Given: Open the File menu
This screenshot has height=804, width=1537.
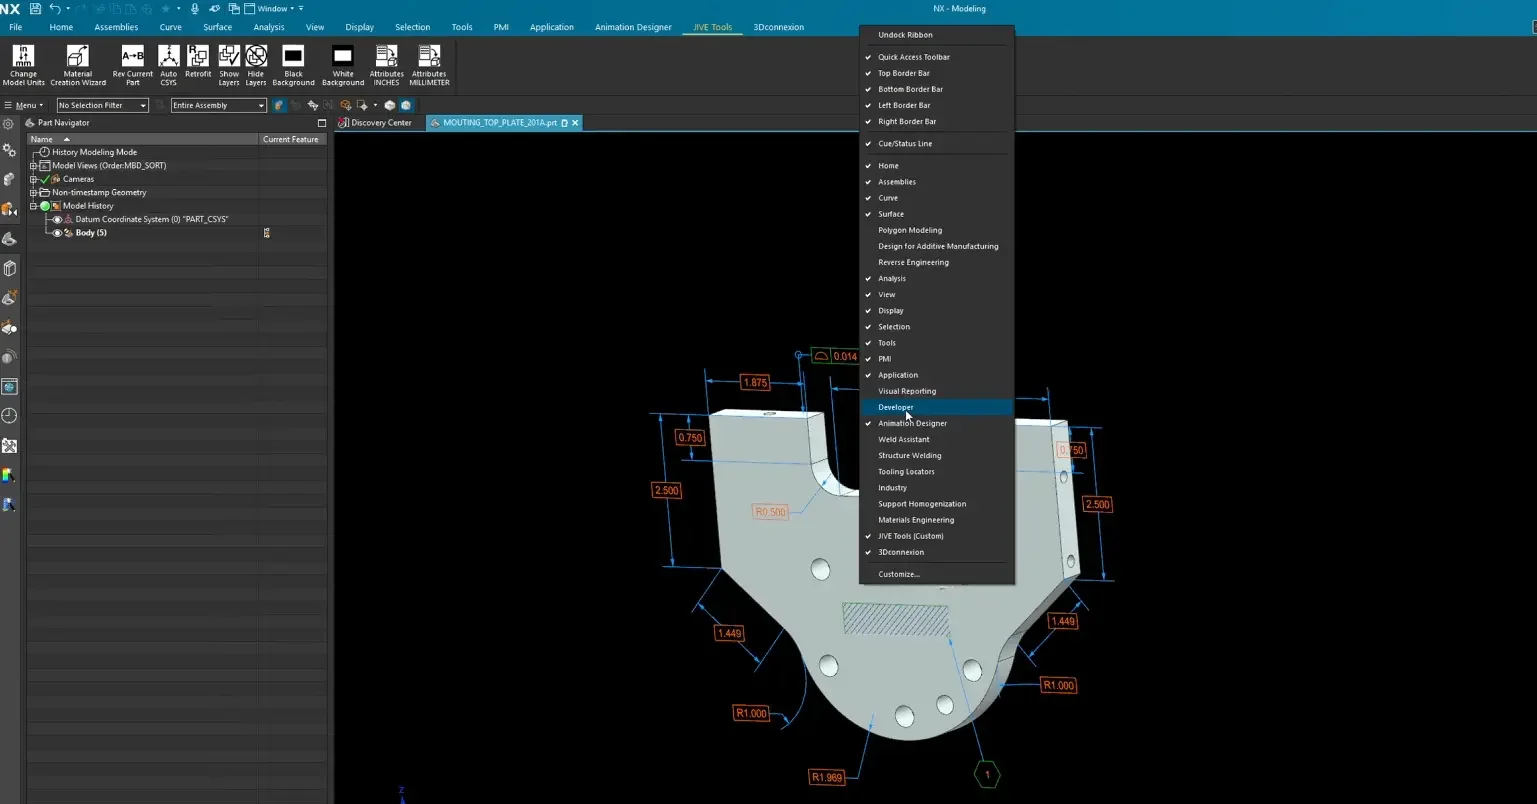Looking at the screenshot, I should coord(15,27).
